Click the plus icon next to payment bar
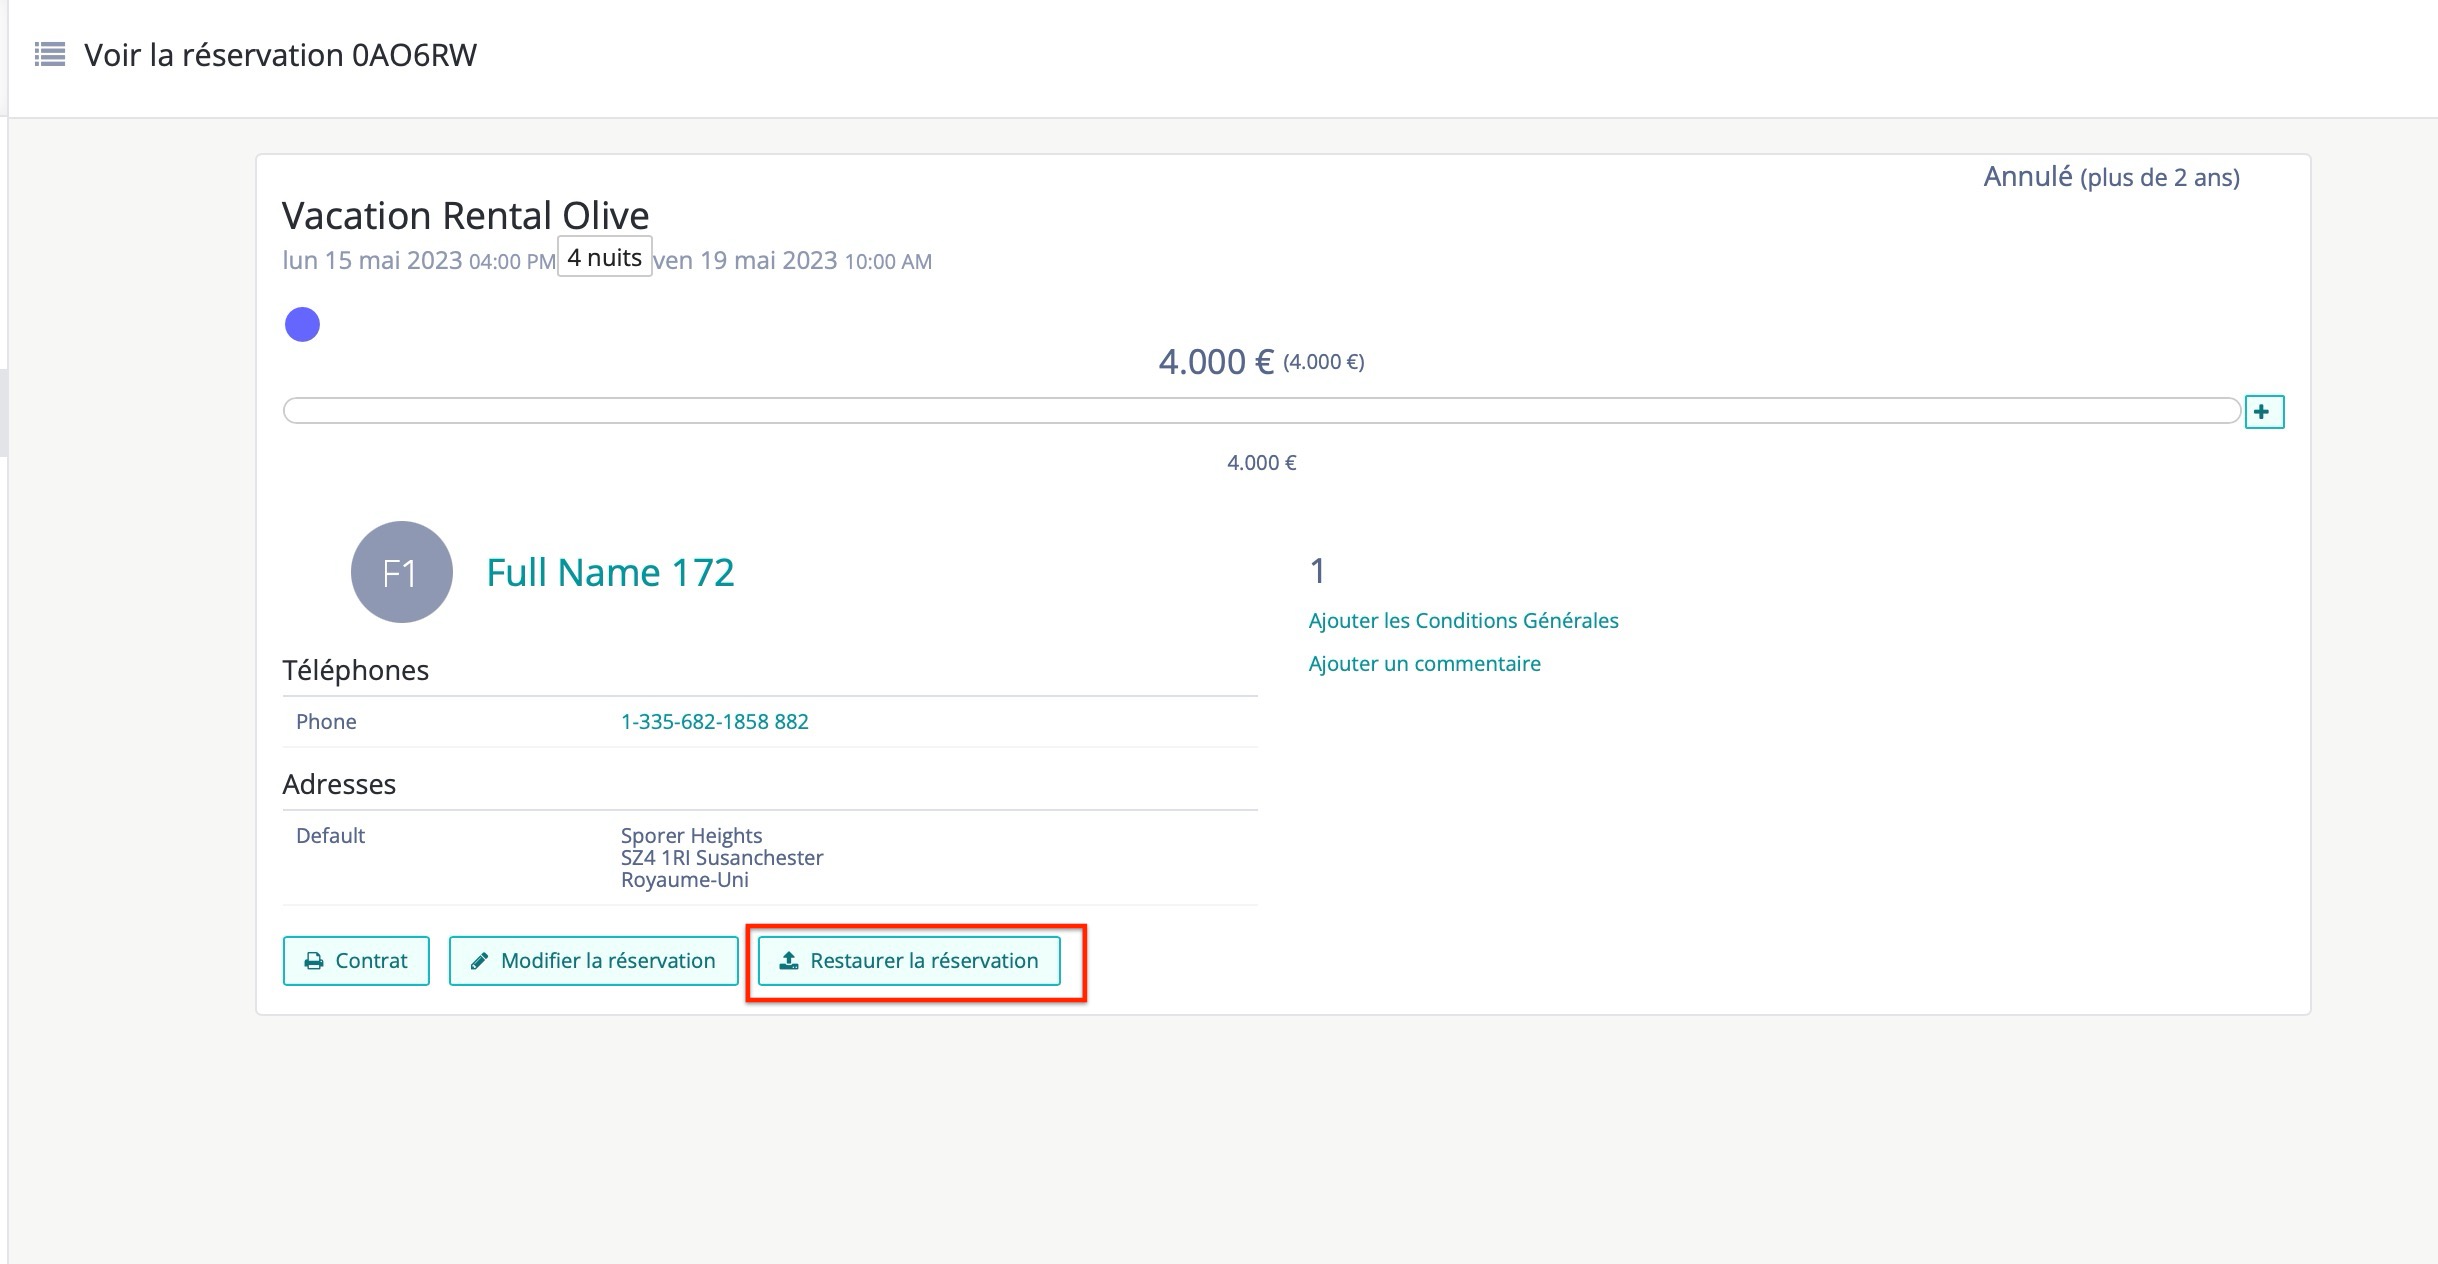 [x=2263, y=412]
